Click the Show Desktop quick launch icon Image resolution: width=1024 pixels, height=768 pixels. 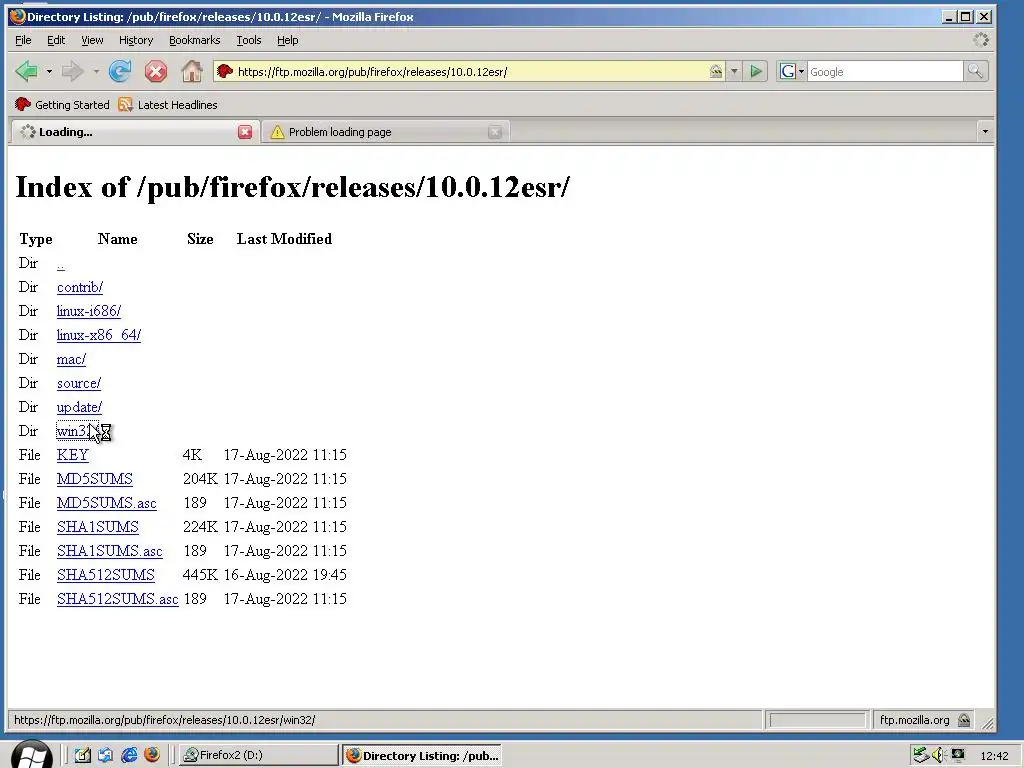(105, 756)
